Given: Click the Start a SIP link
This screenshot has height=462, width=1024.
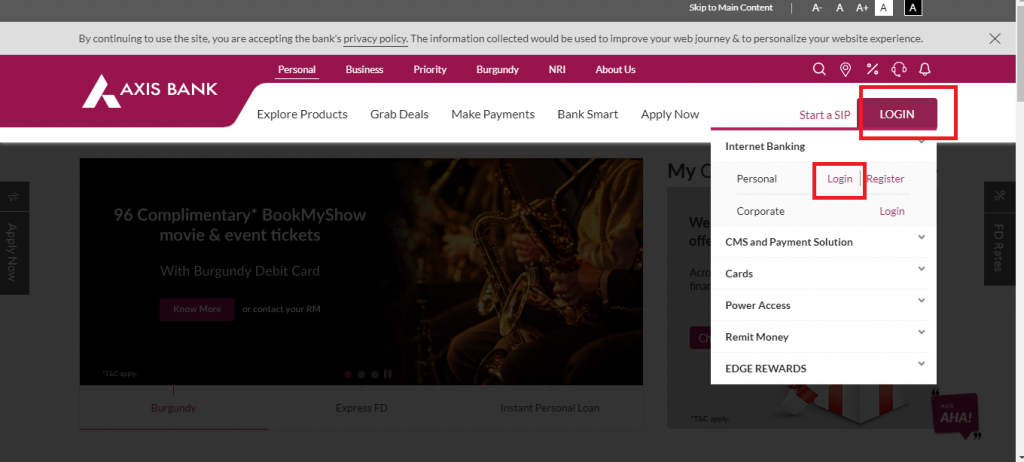Looking at the screenshot, I should (825, 115).
